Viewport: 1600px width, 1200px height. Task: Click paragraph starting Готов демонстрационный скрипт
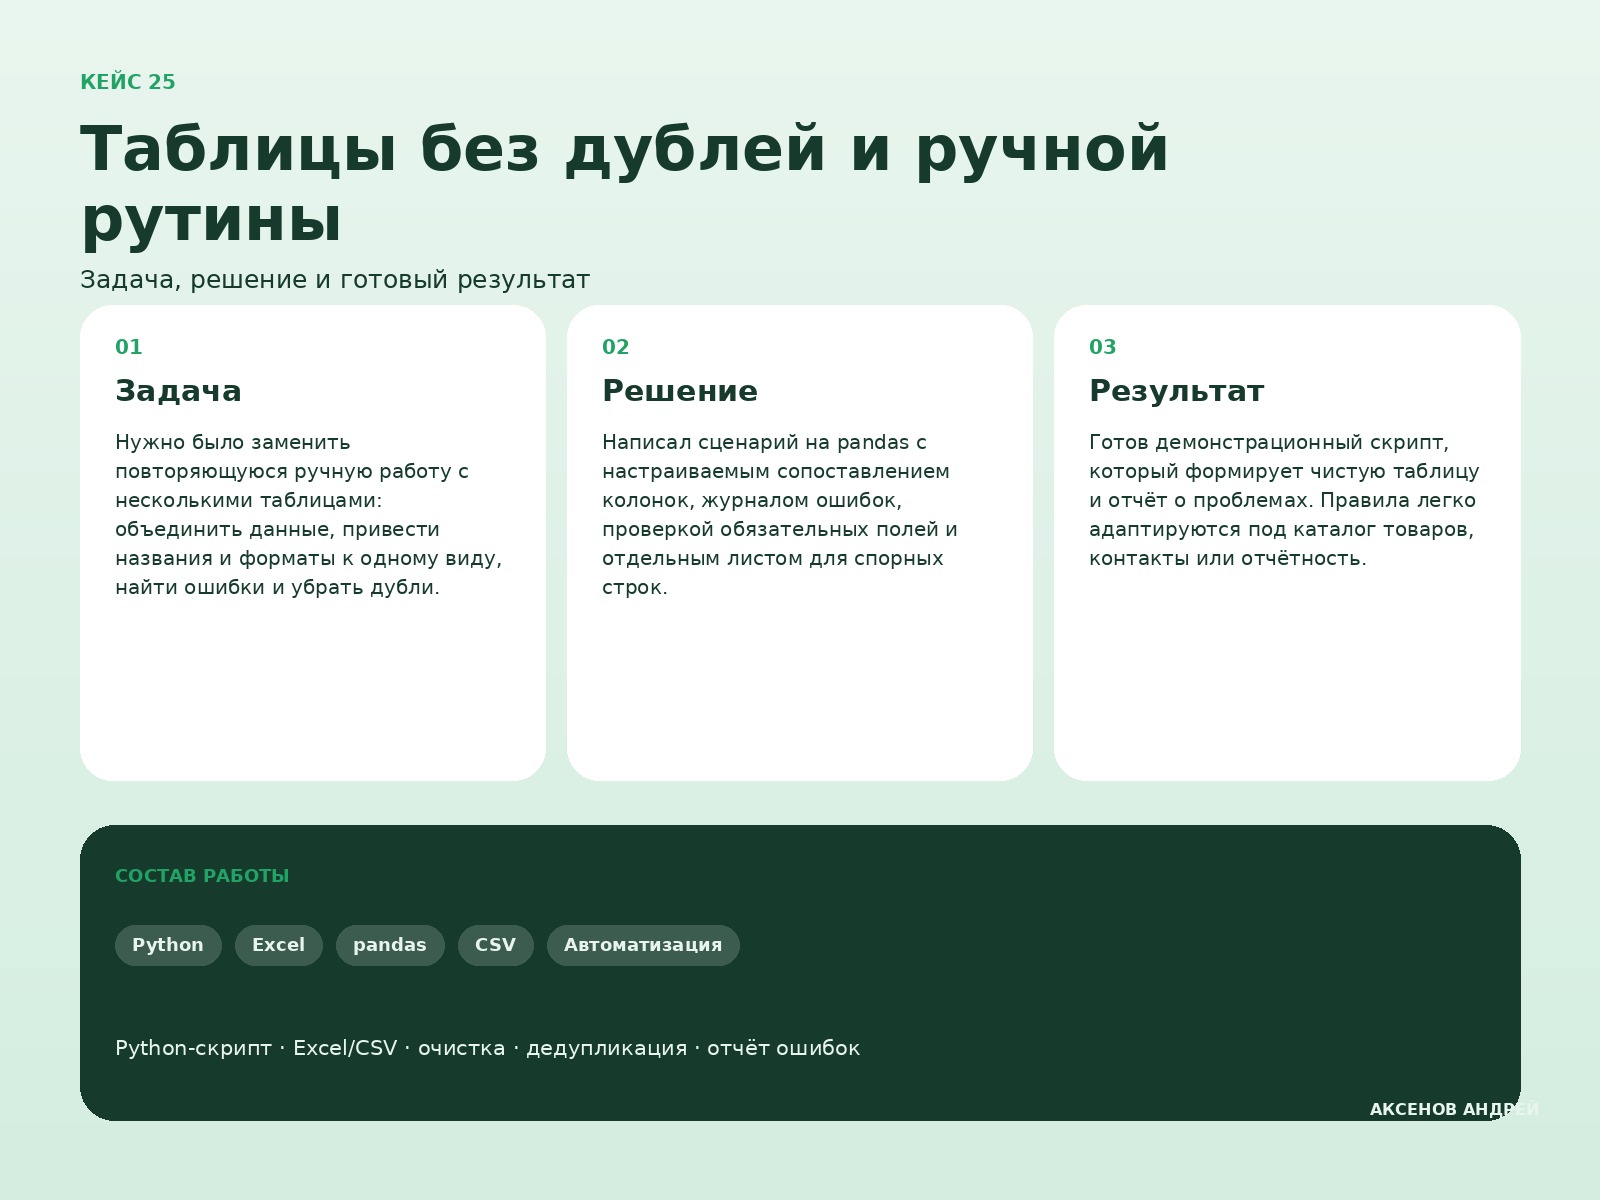(x=1284, y=500)
